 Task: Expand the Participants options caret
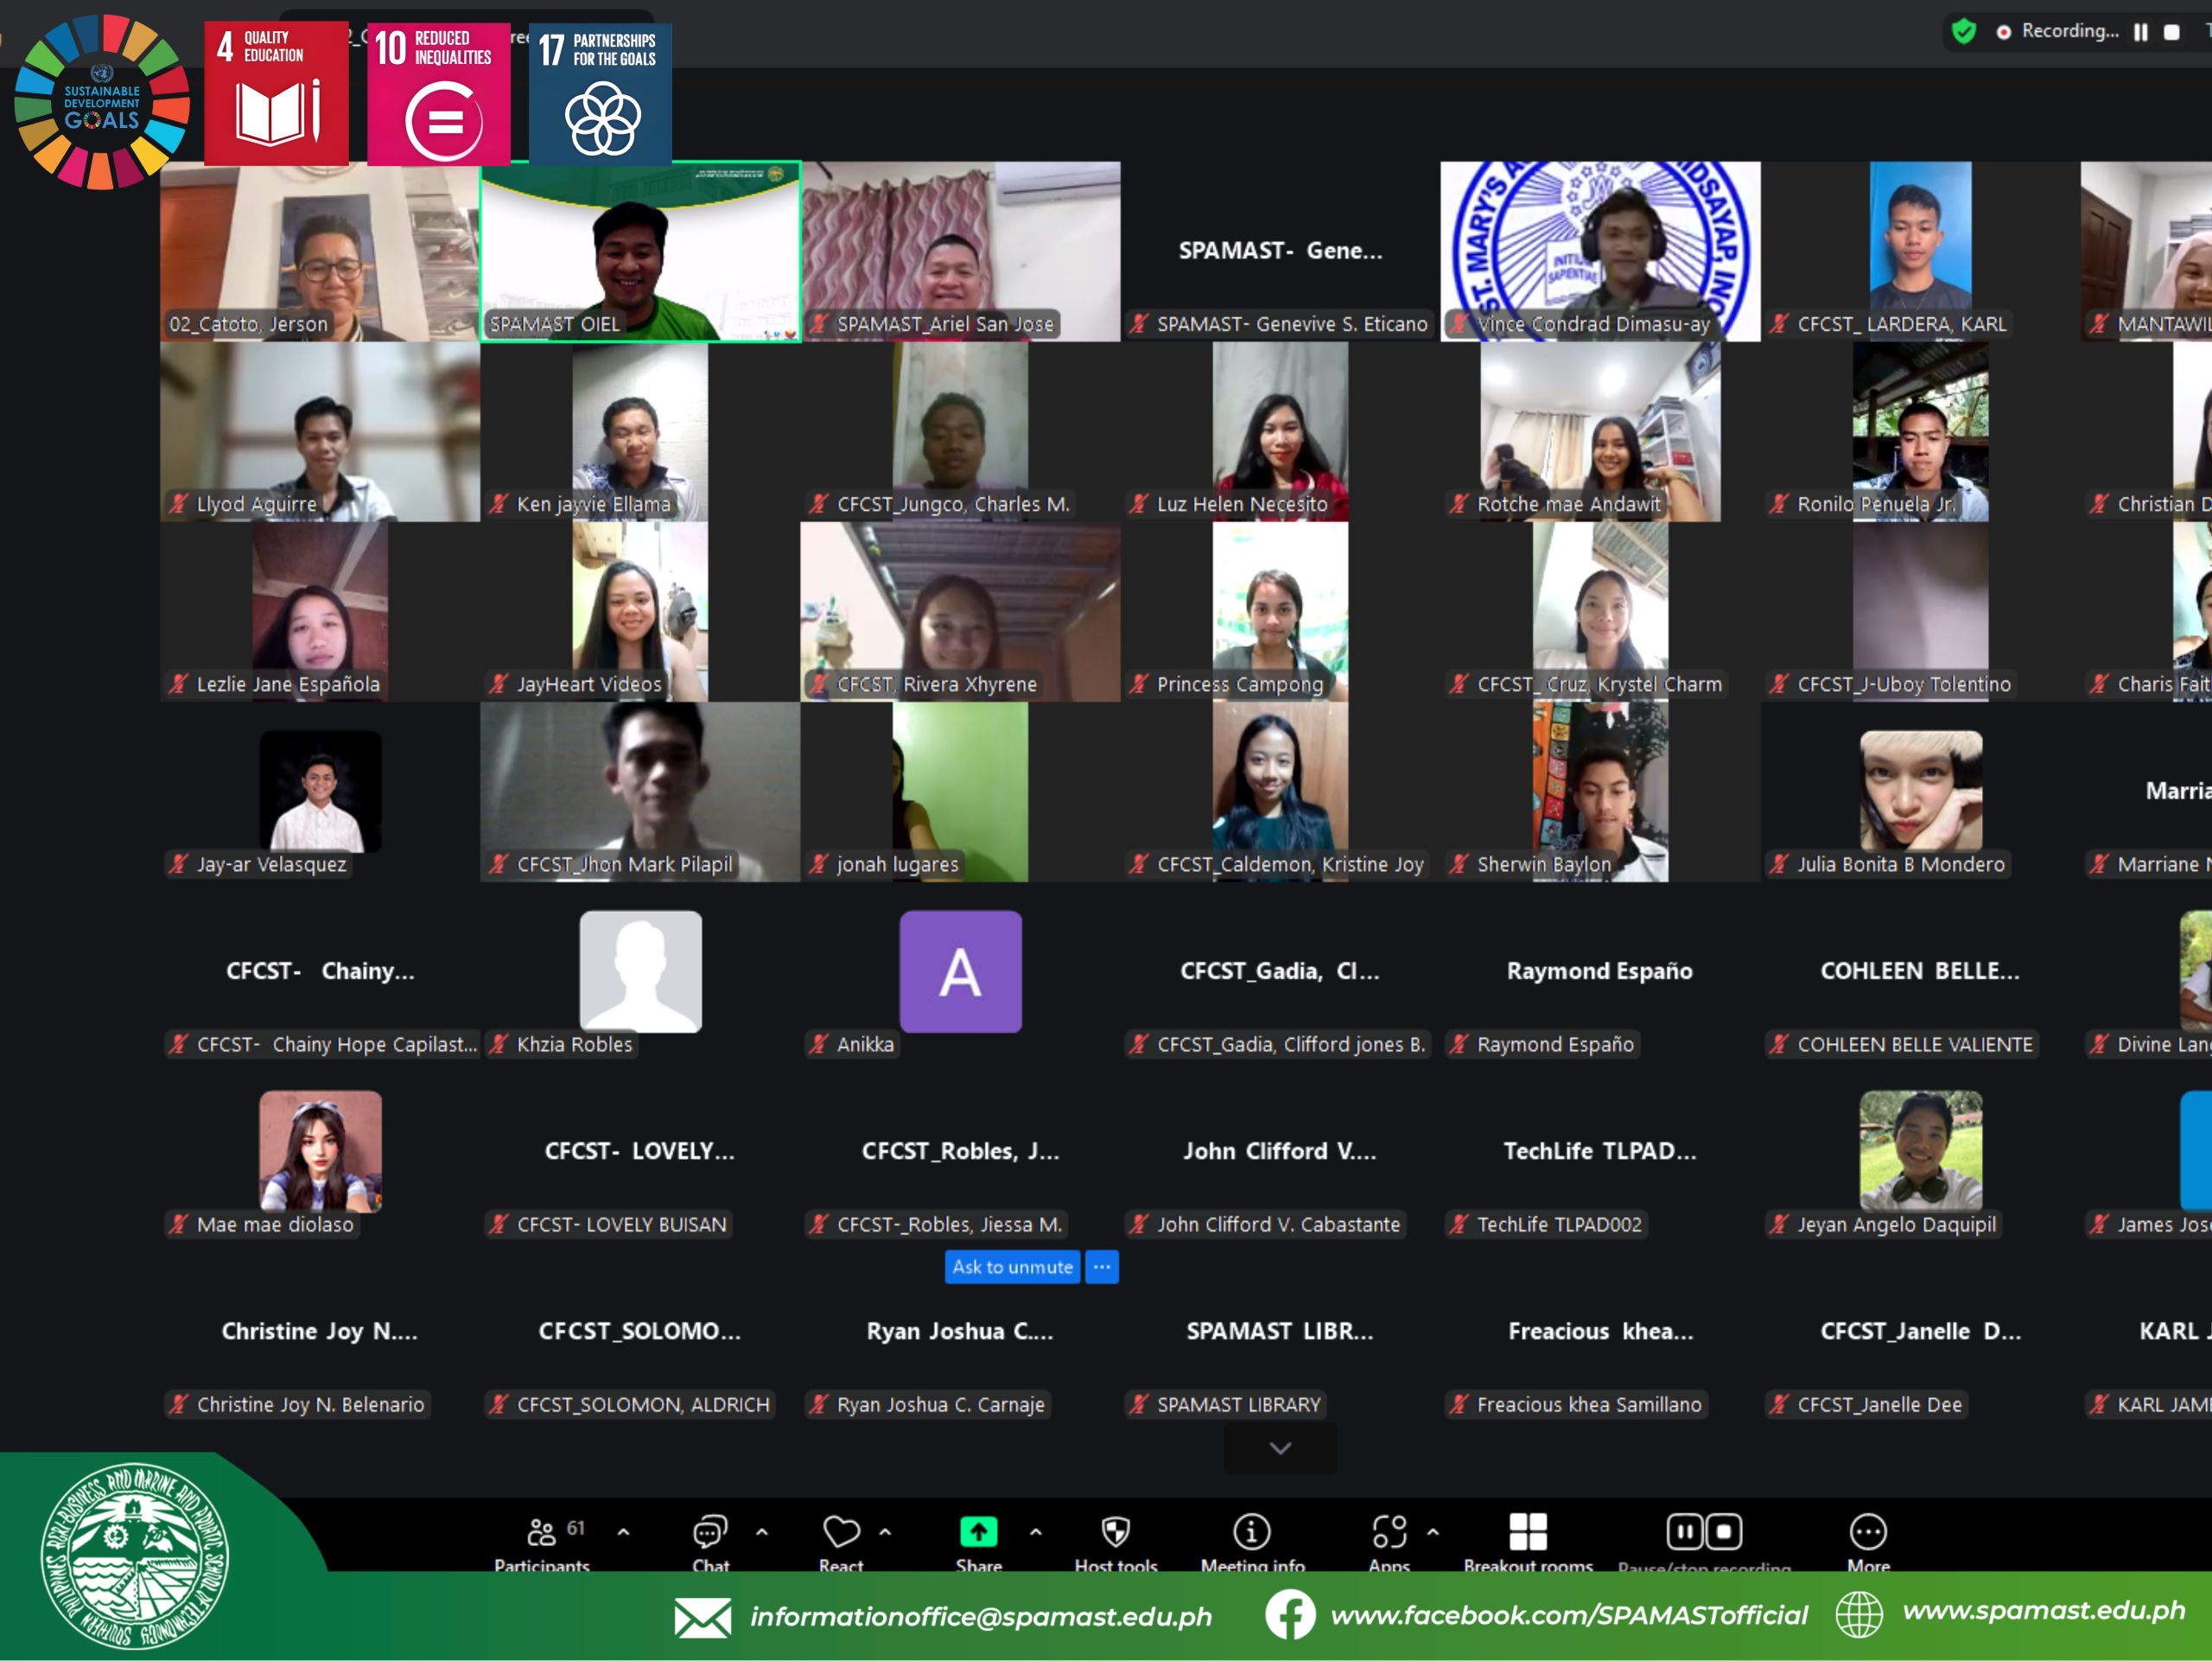(624, 1531)
